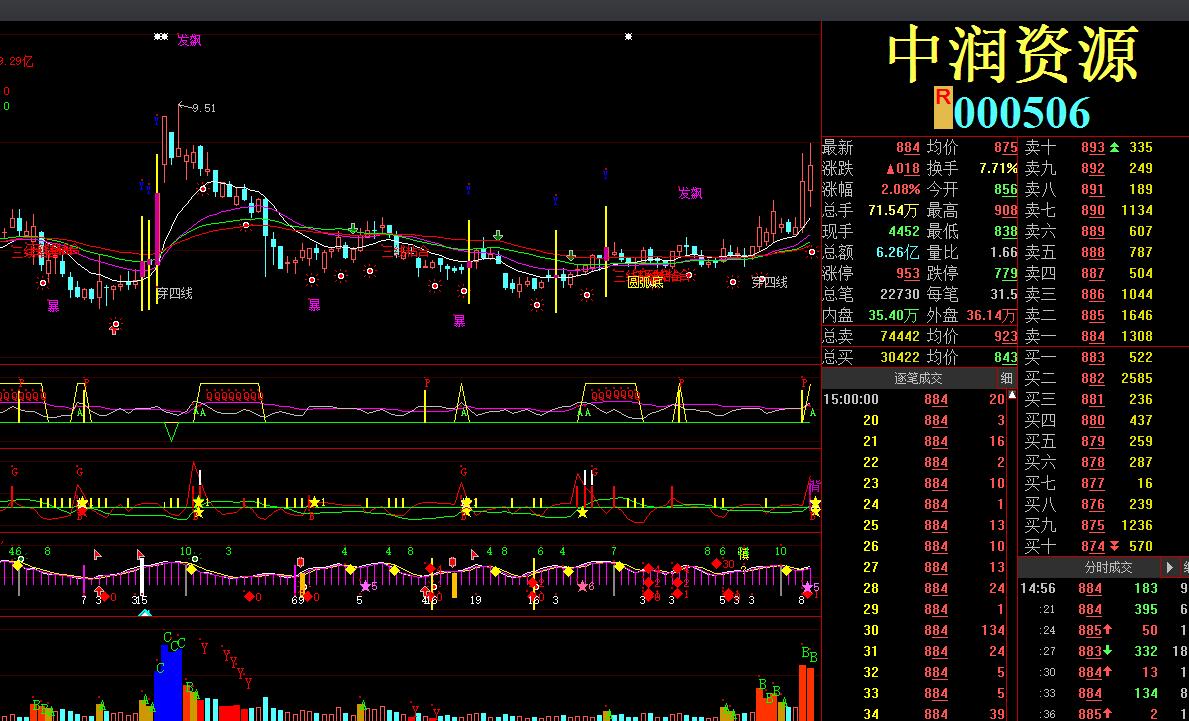This screenshot has width=1189, height=721.
Task: Click the 9.51 peak price label on the chart
Action: (203, 108)
